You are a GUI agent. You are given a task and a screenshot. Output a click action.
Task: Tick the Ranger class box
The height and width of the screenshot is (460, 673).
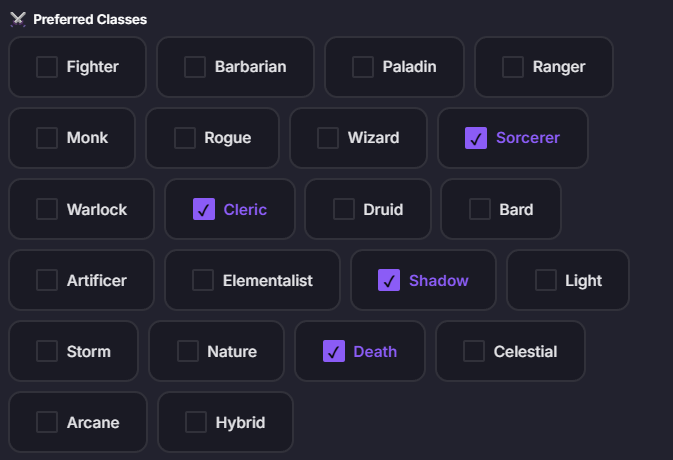point(513,67)
